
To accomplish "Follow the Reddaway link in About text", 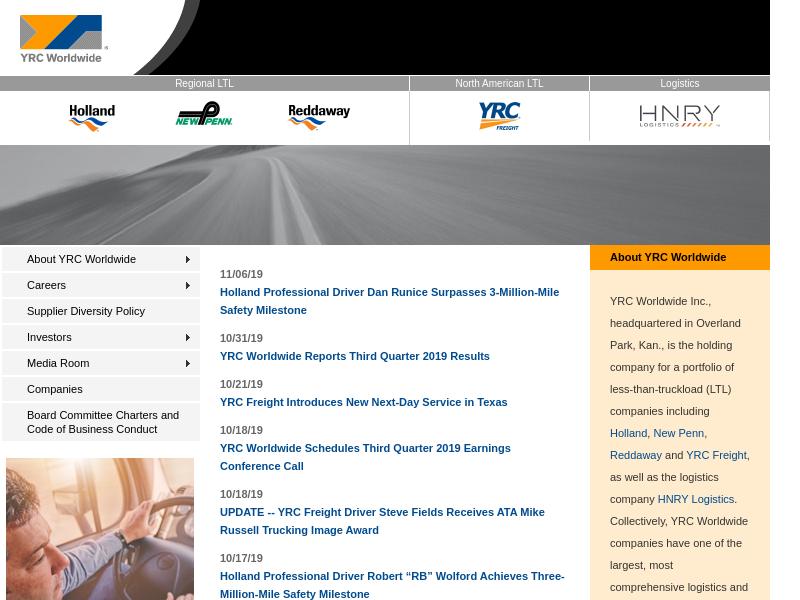I will [635, 455].
